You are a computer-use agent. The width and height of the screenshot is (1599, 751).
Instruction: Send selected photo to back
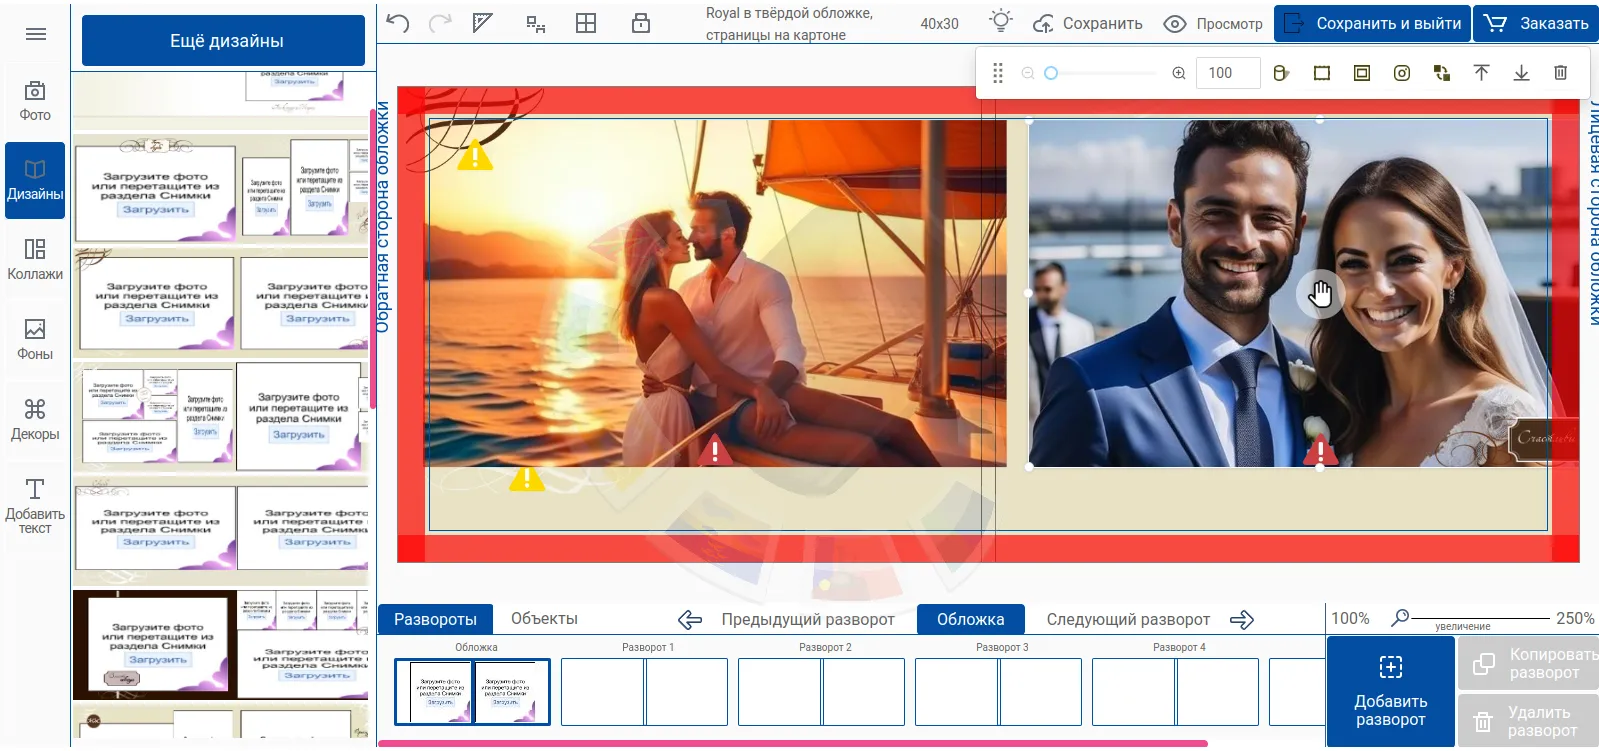click(1521, 73)
